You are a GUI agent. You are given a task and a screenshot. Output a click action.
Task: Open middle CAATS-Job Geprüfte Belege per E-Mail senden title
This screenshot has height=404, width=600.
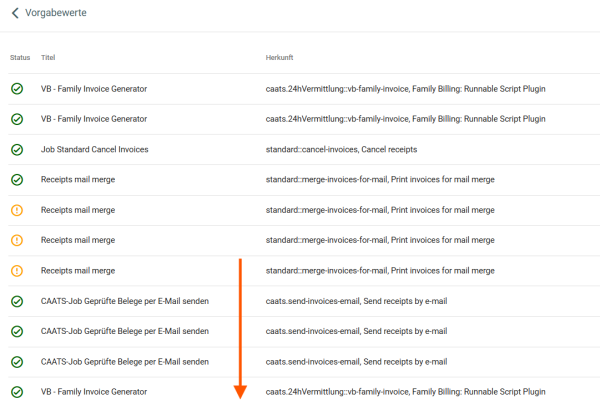coord(124,331)
